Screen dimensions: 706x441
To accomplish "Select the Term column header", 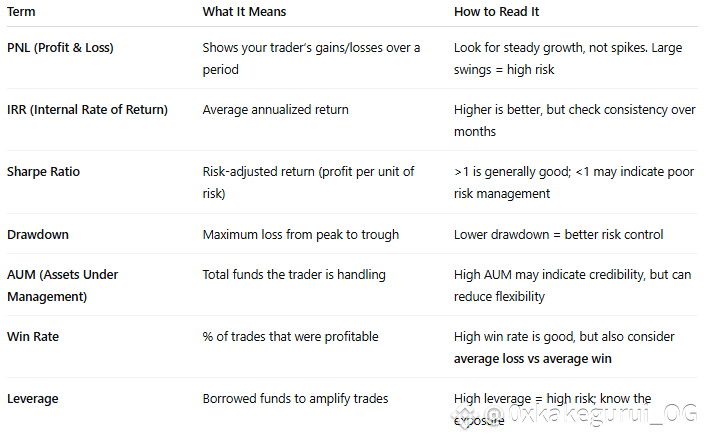I will [x=21, y=12].
